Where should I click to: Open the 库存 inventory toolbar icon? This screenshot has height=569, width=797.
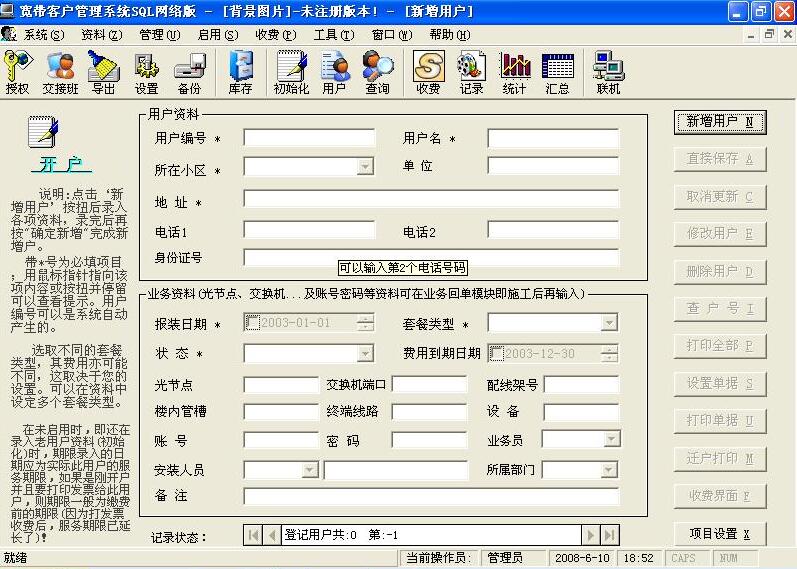(240, 72)
